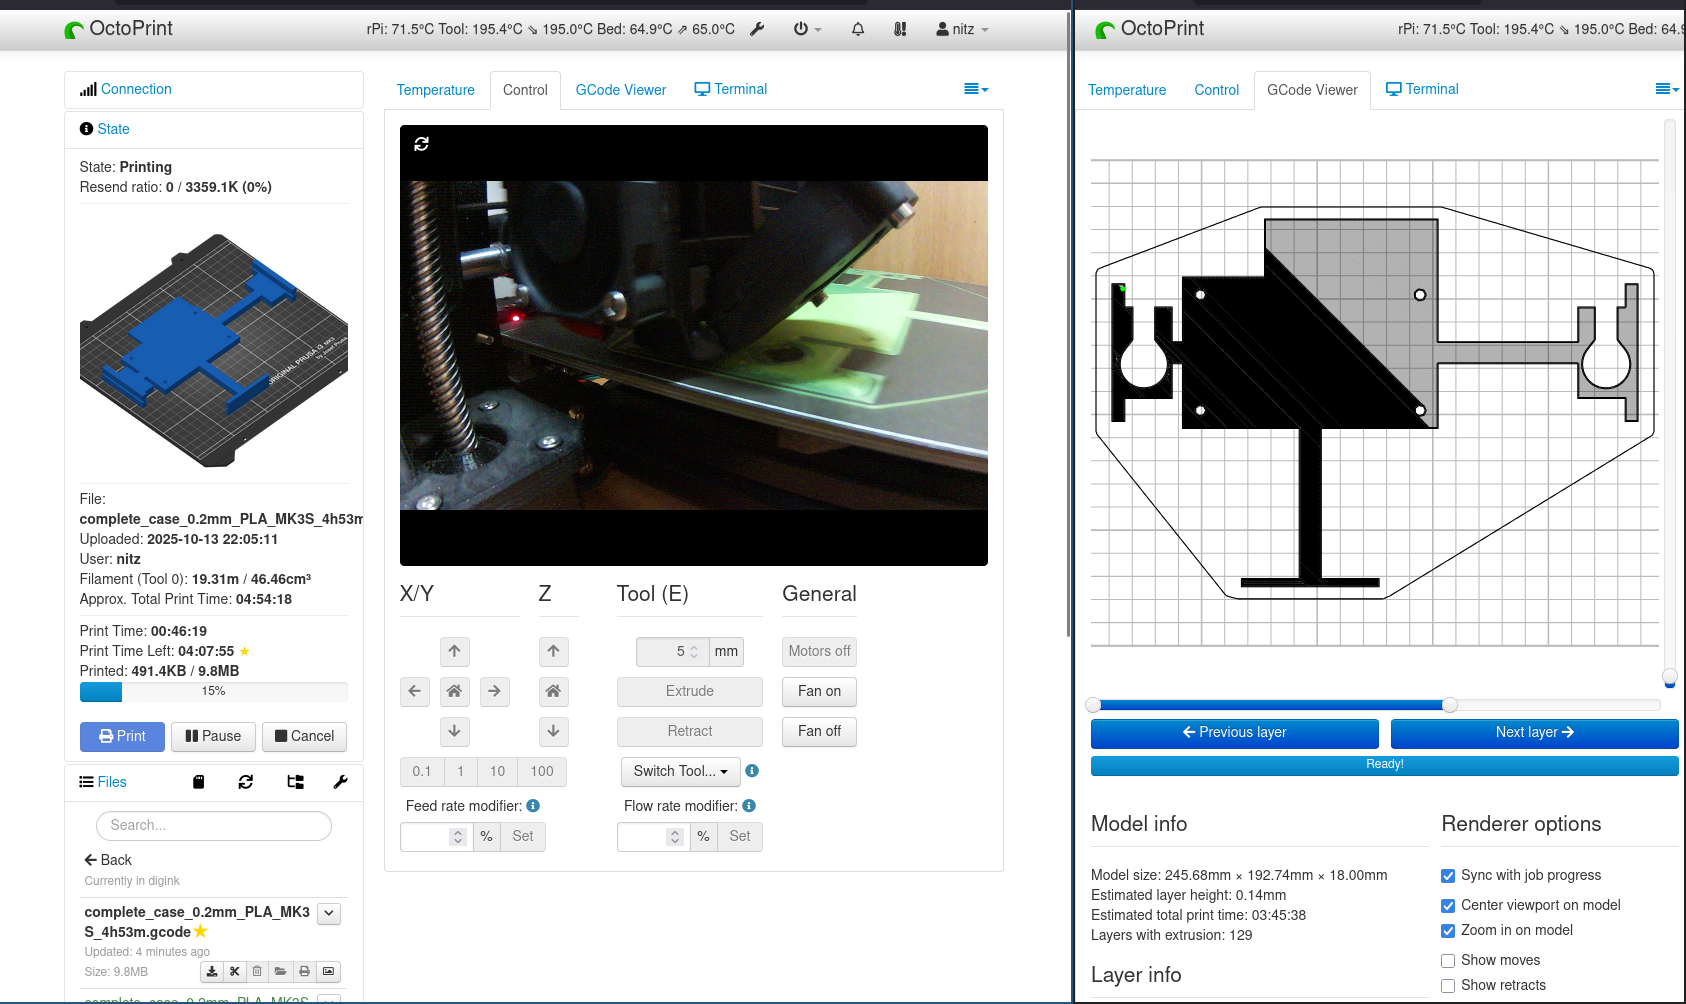Home the X/Y axes
The width and height of the screenshot is (1686, 1004).
[454, 691]
